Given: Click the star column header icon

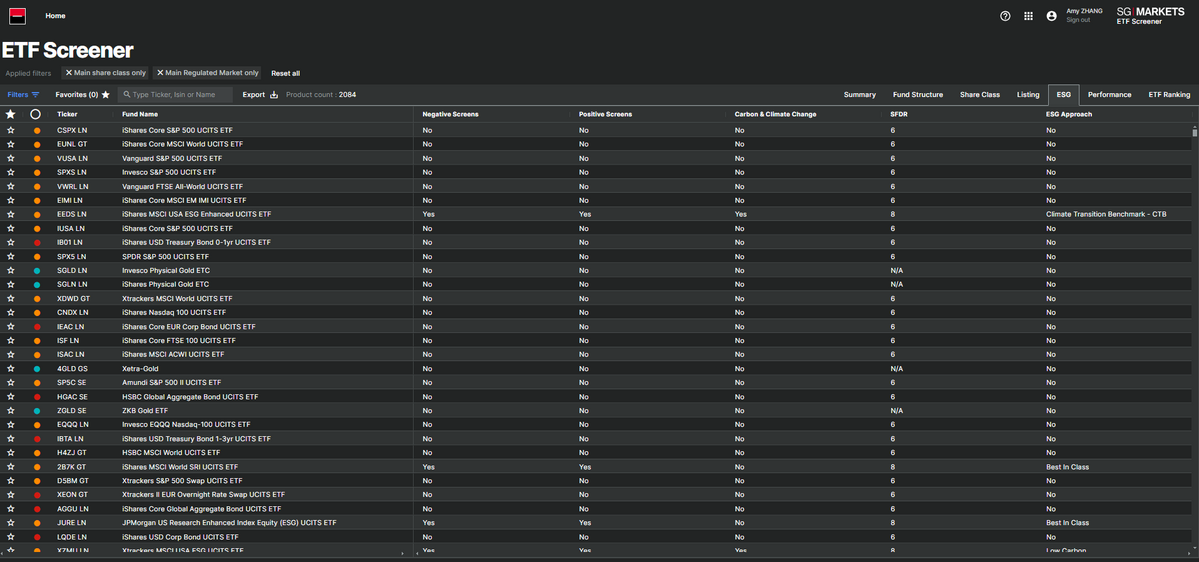Looking at the screenshot, I should [x=10, y=114].
